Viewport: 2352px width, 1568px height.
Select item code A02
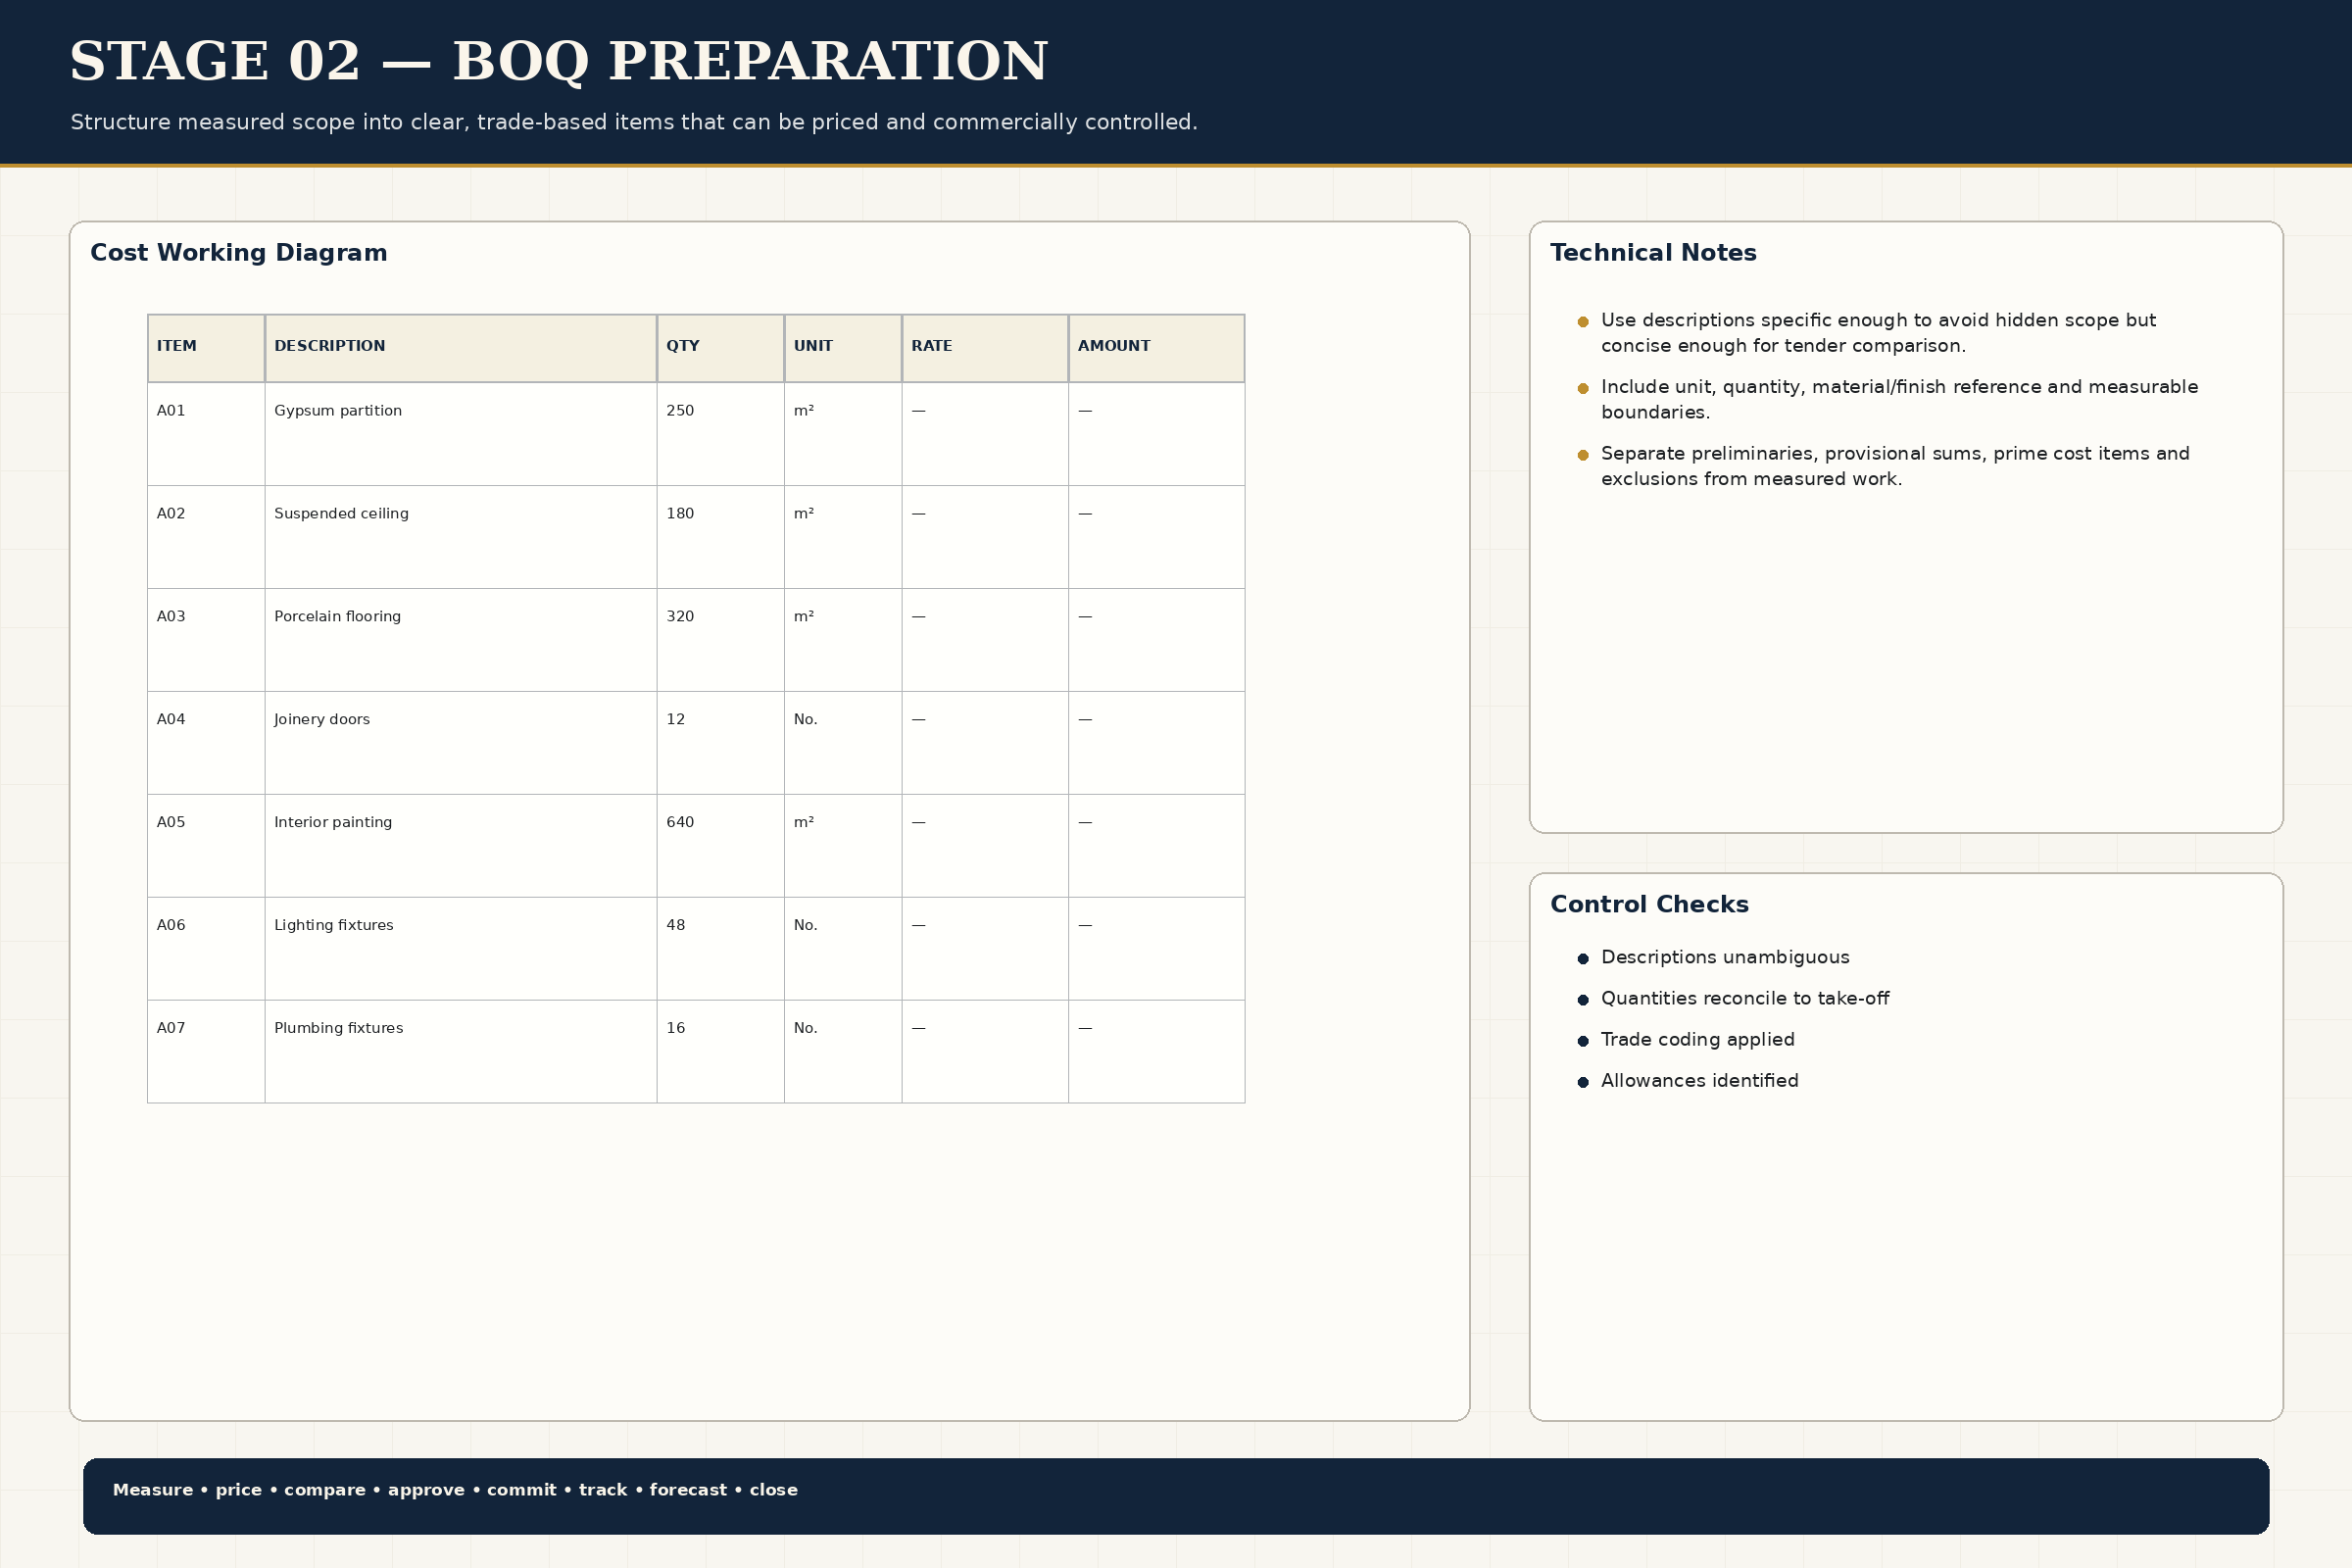click(x=171, y=514)
